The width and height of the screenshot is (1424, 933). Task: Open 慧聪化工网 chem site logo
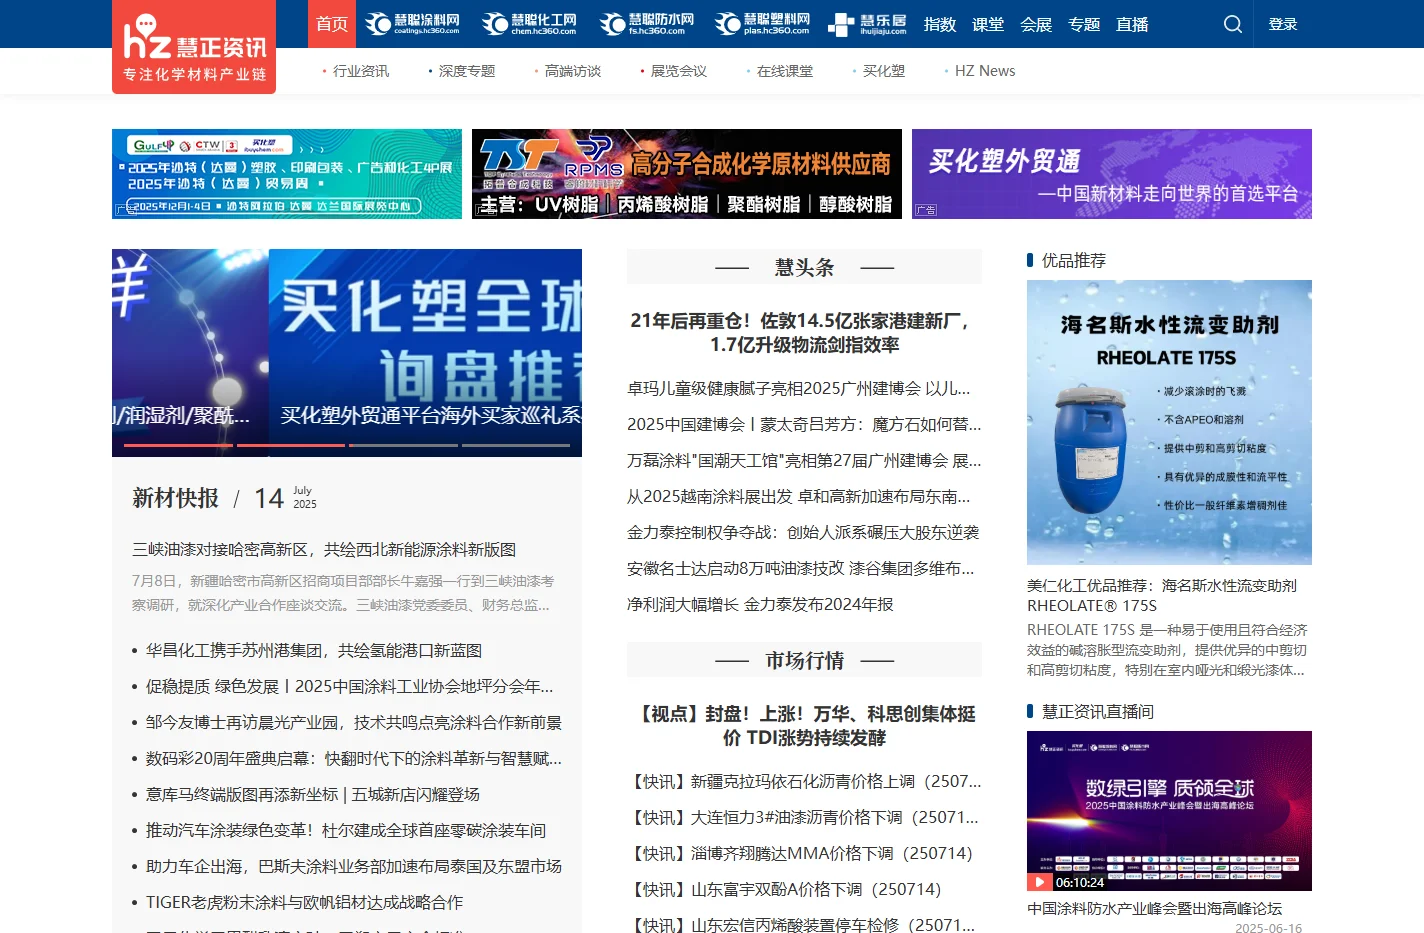[530, 24]
